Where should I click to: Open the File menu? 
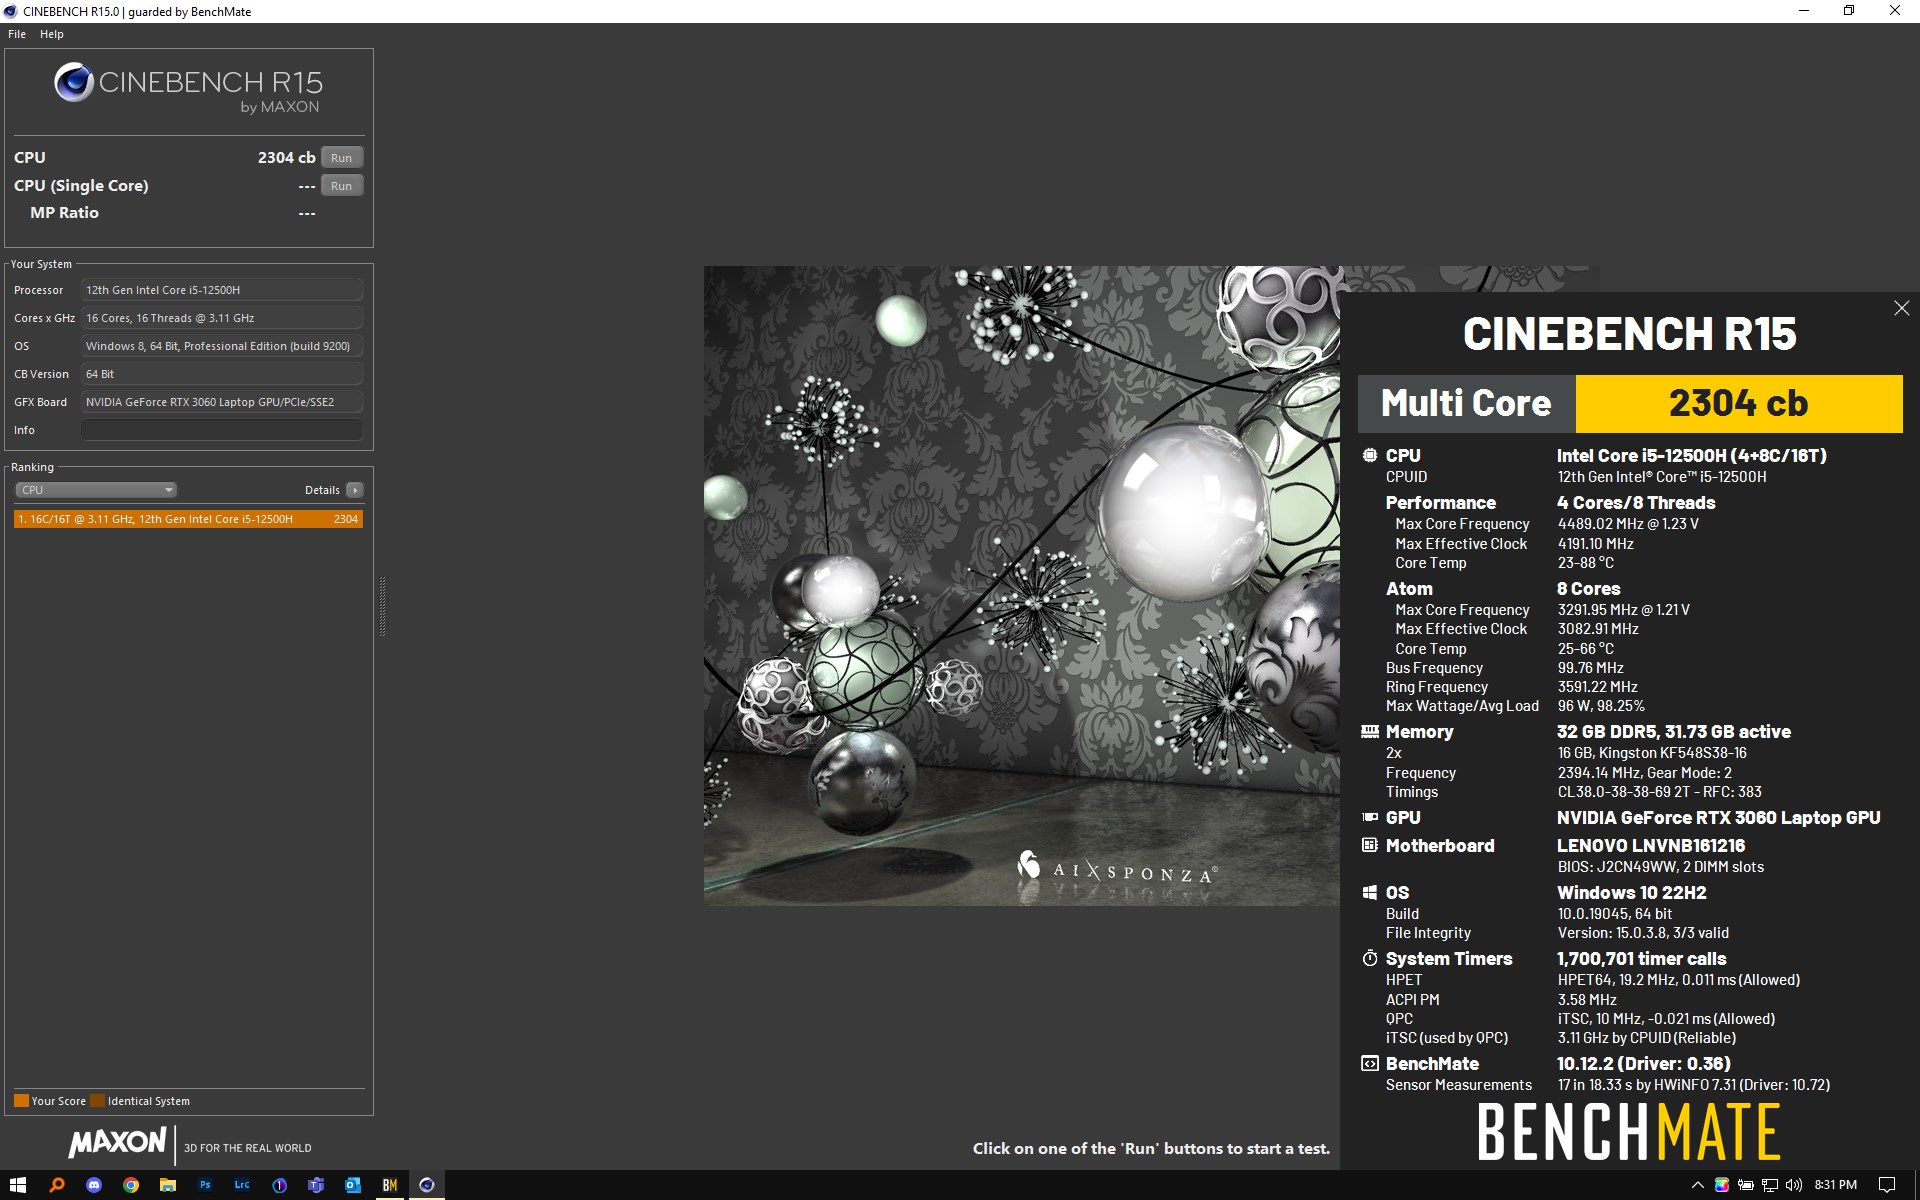tap(17, 34)
